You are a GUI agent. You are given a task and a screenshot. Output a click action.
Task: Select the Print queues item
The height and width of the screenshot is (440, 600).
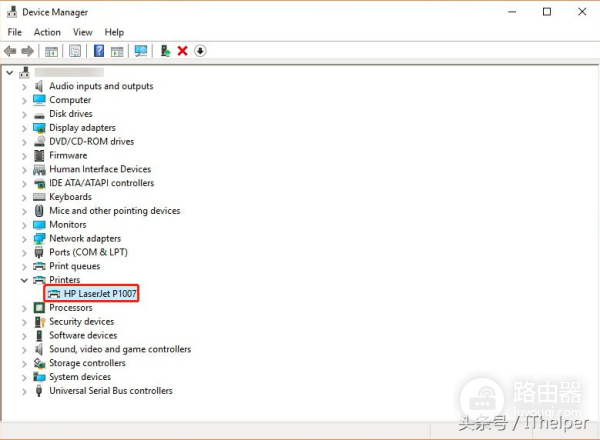pyautogui.click(x=75, y=266)
